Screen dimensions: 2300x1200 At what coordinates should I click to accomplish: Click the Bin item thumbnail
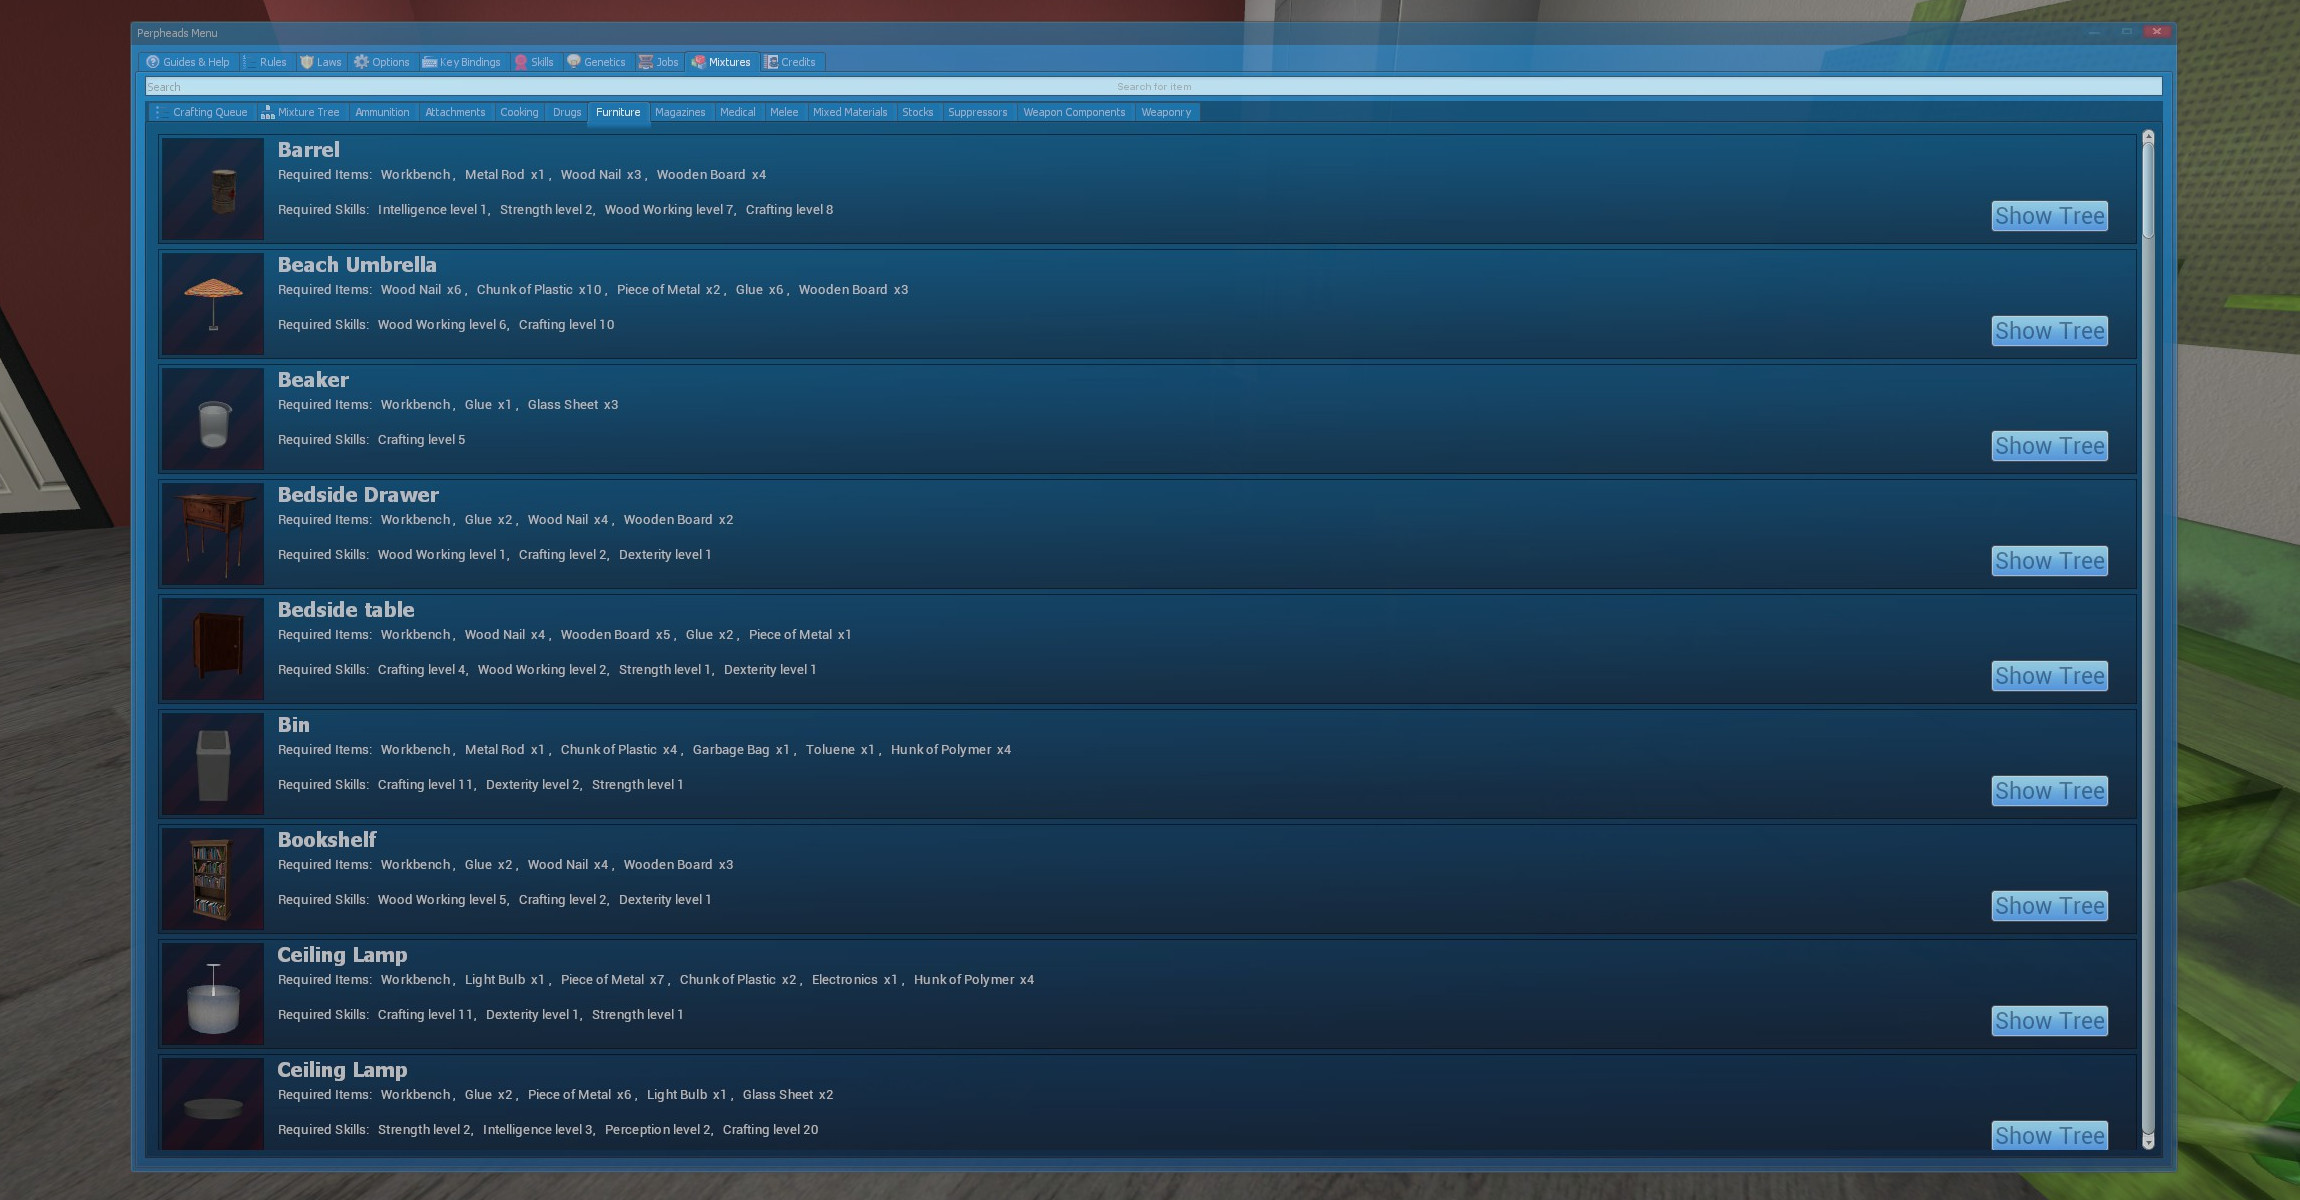[x=213, y=764]
